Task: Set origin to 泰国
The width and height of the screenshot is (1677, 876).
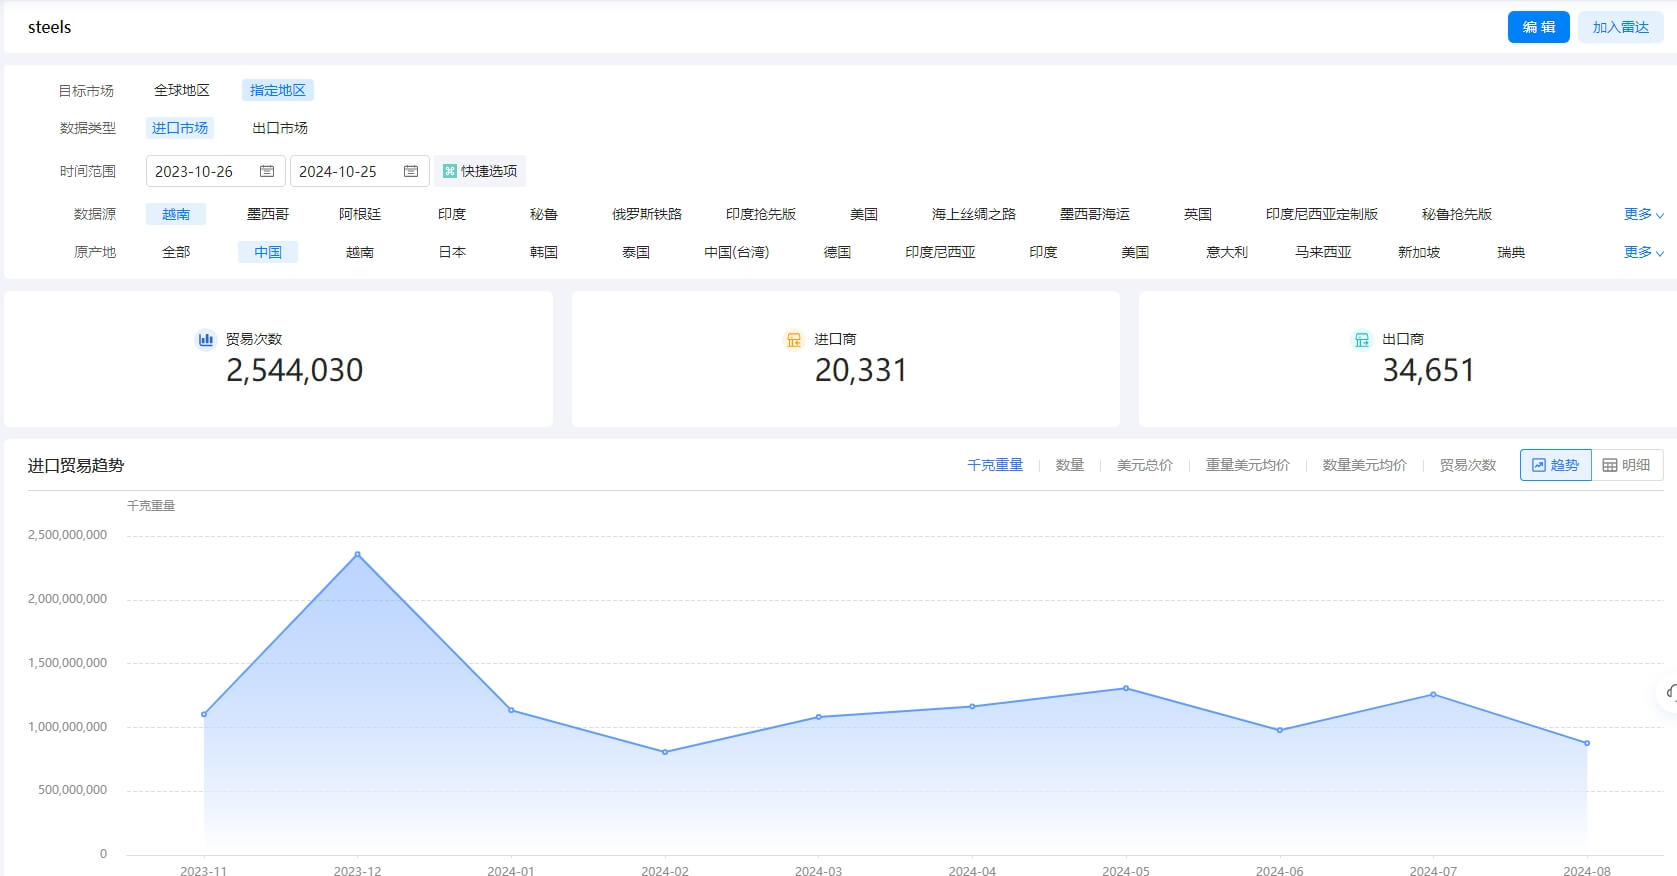Action: click(636, 252)
